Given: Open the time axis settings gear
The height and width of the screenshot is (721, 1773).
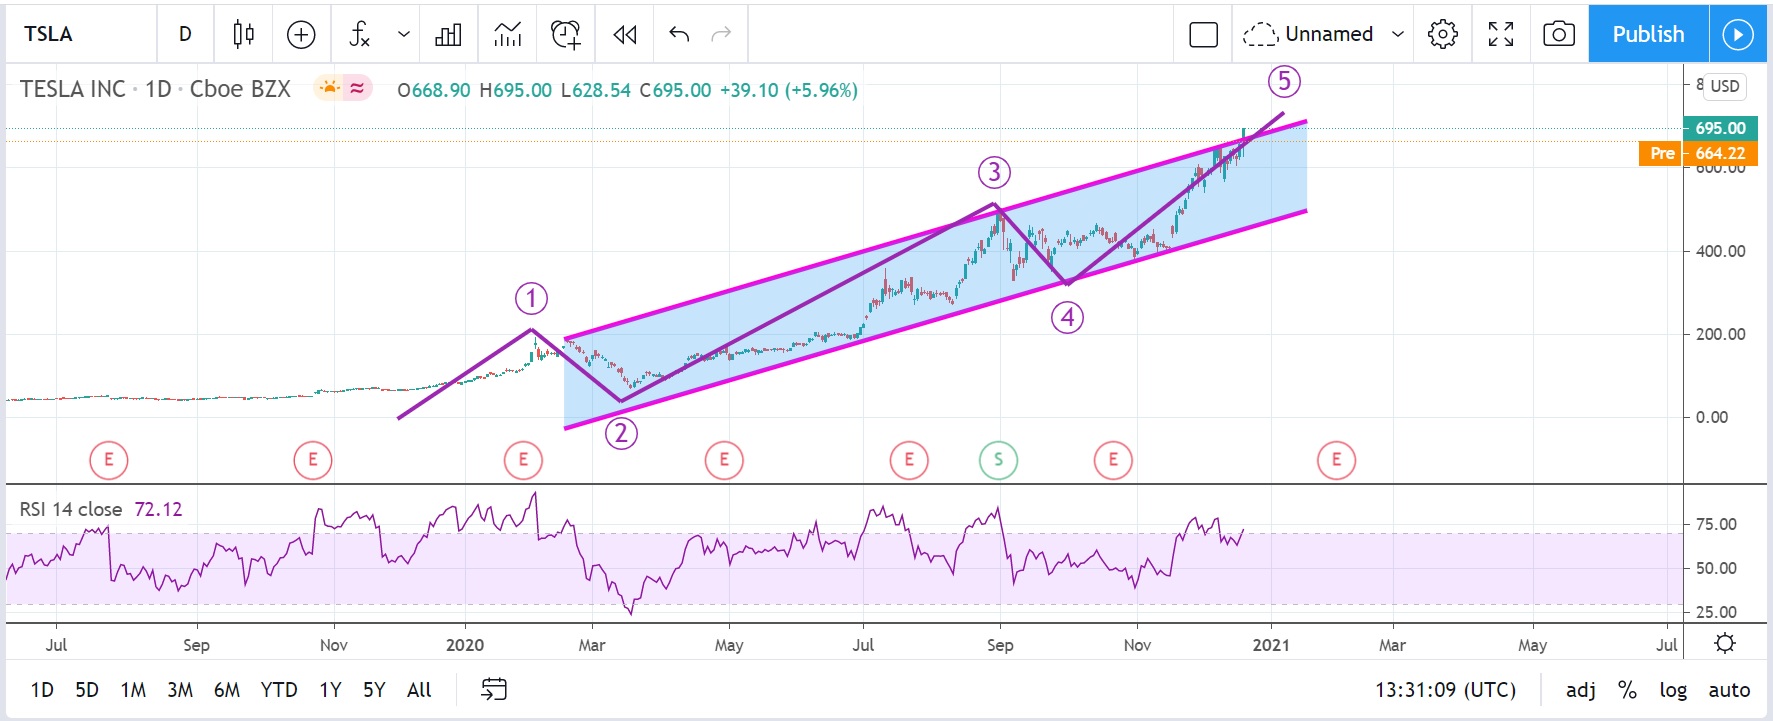Looking at the screenshot, I should pos(1725,643).
